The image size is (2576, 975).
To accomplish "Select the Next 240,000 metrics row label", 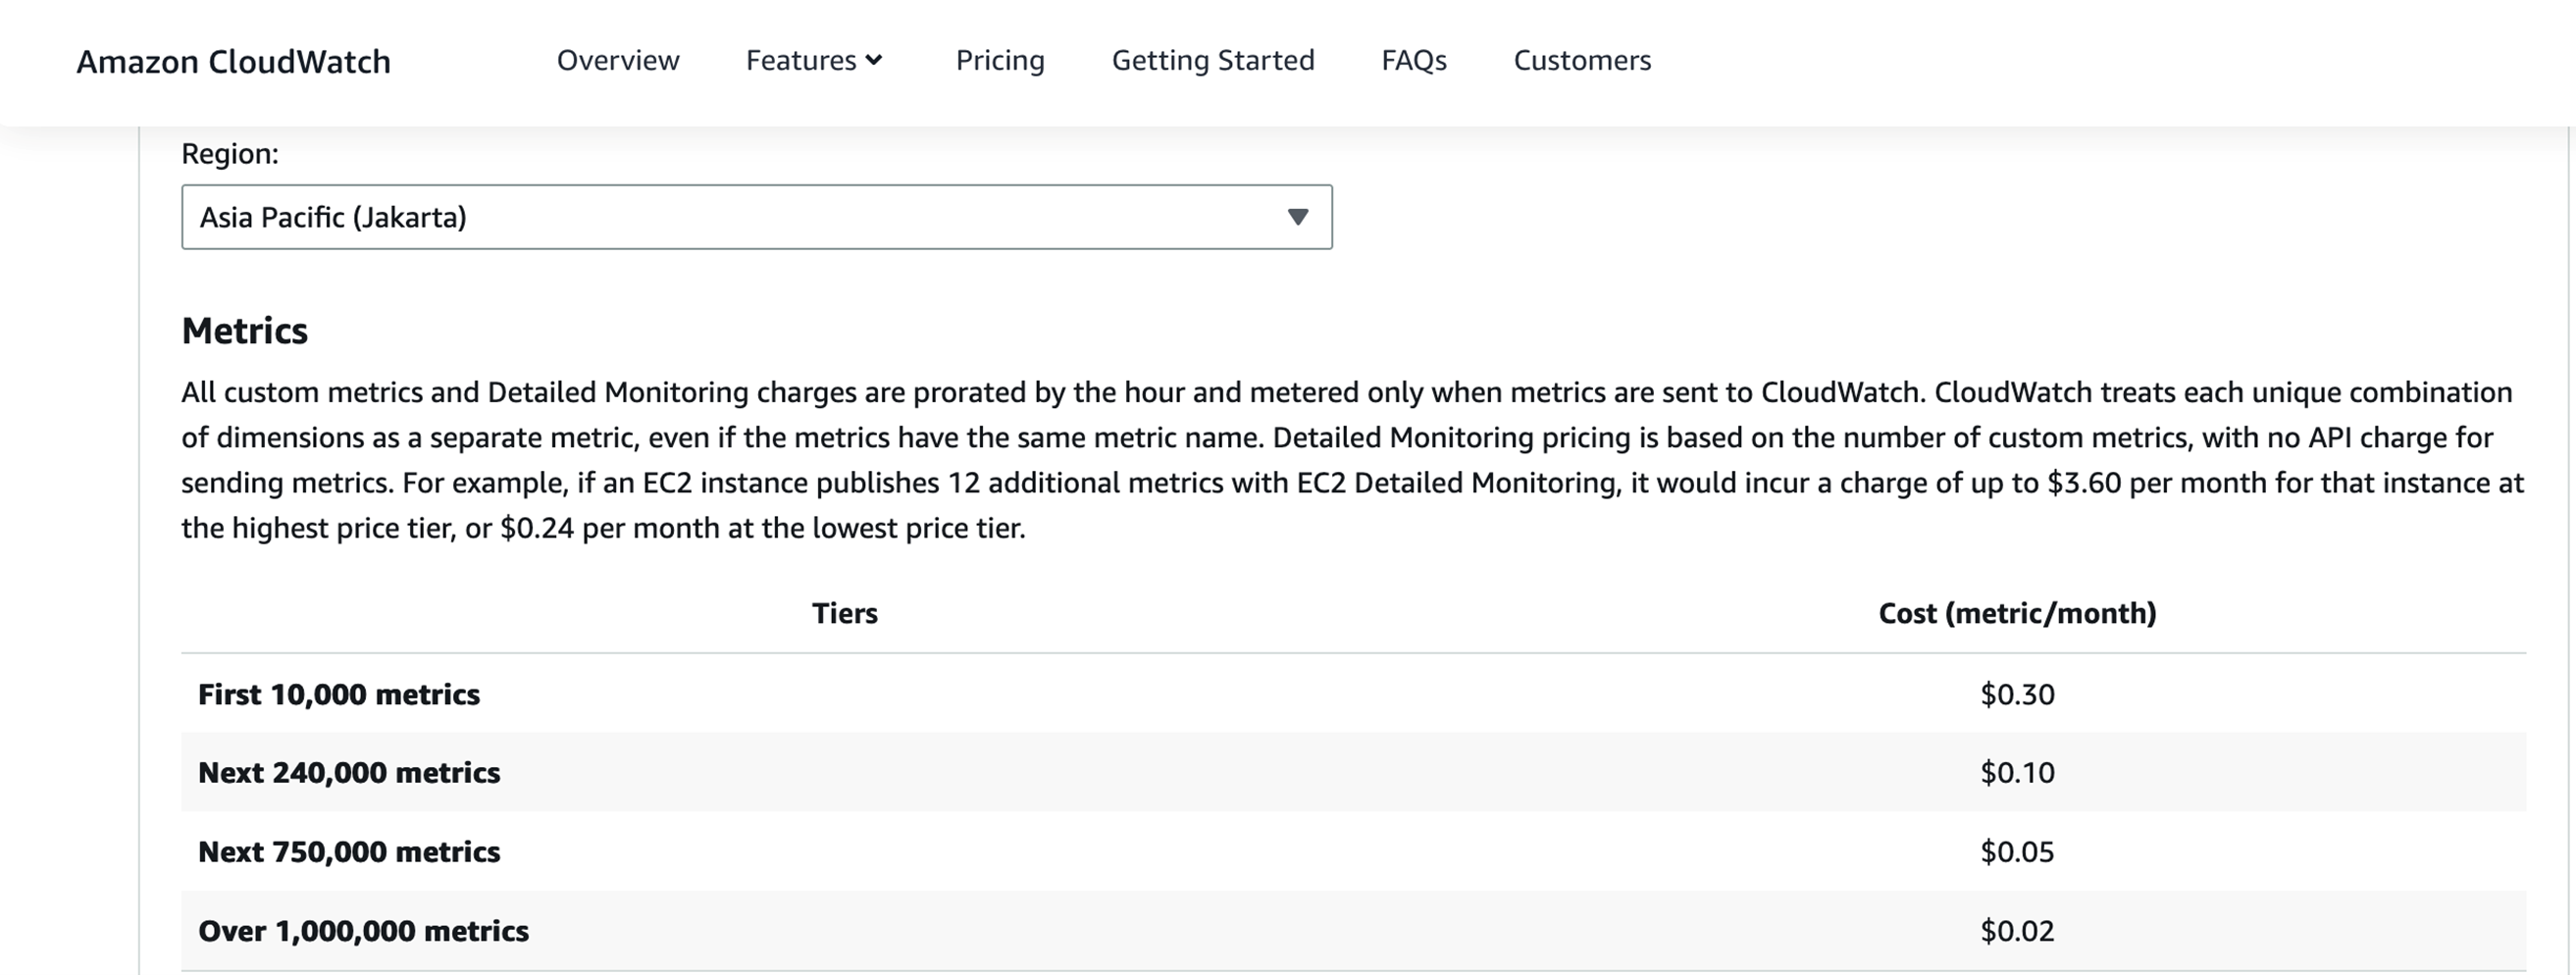I will (349, 772).
